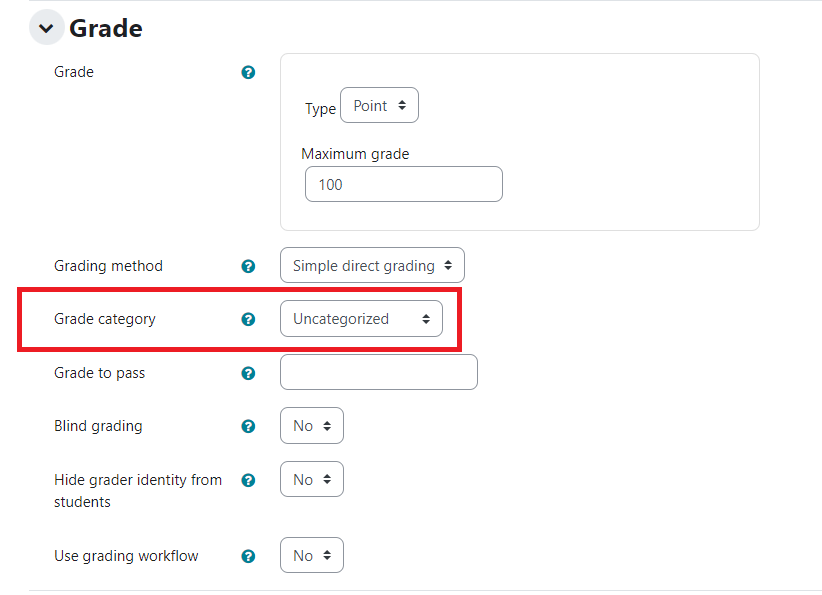This screenshot has height=595, width=822.
Task: Click the Maximum grade value box
Action: 403,184
